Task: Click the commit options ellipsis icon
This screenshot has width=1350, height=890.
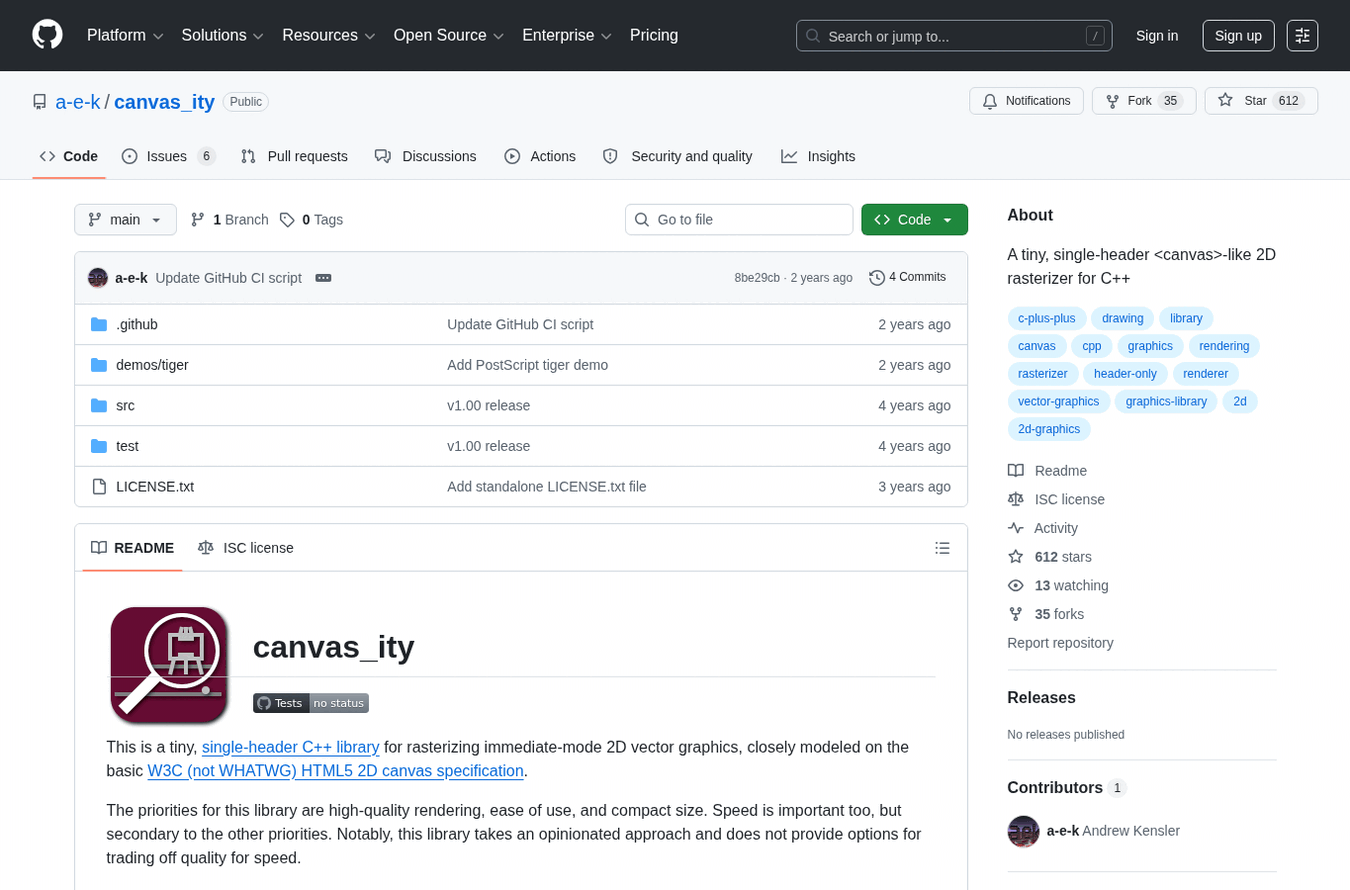Action: pyautogui.click(x=323, y=278)
